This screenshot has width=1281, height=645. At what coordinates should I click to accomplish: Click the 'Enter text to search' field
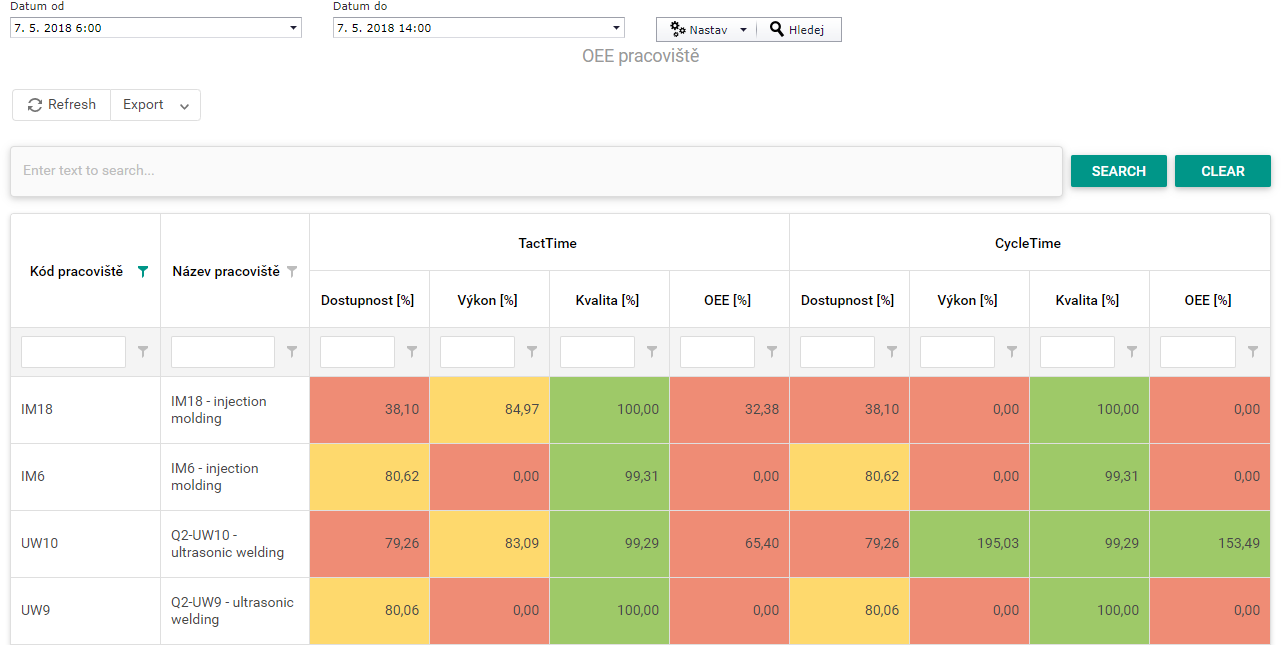(536, 171)
